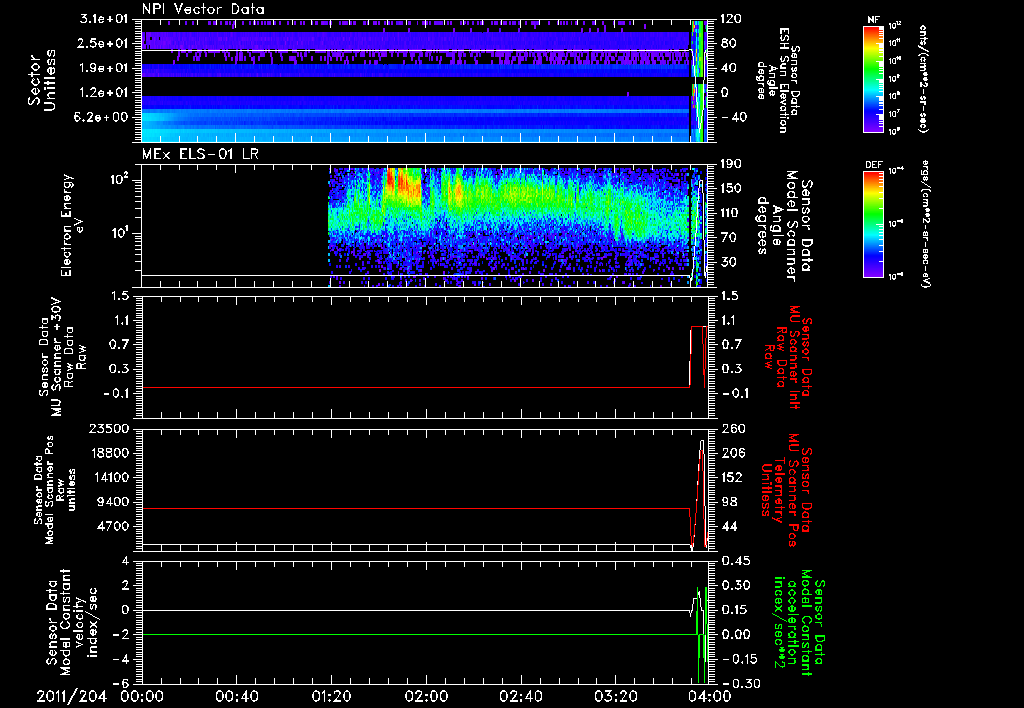Screen dimensions: 1024x708
Task: Click the 'cnts/(cm**2-sr-sec)' units label
Action: coord(923,78)
